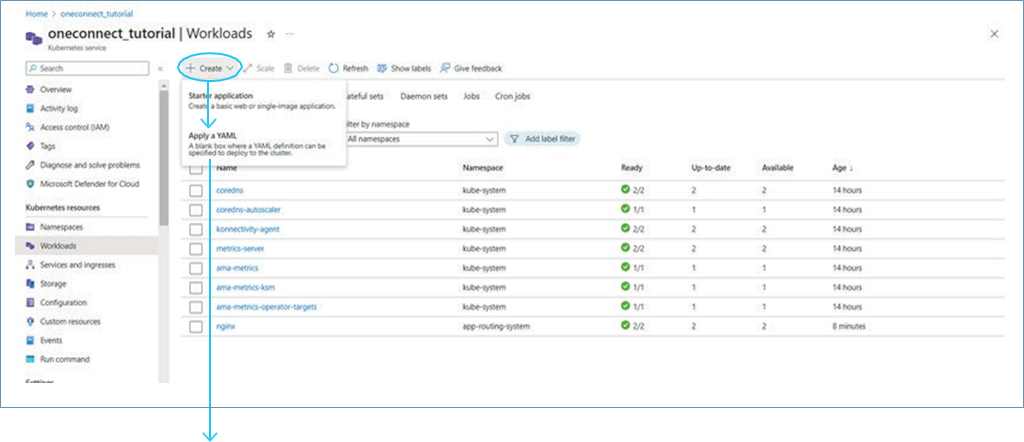Click the ama-metrics-operator-targets link
1024x442 pixels.
point(266,307)
